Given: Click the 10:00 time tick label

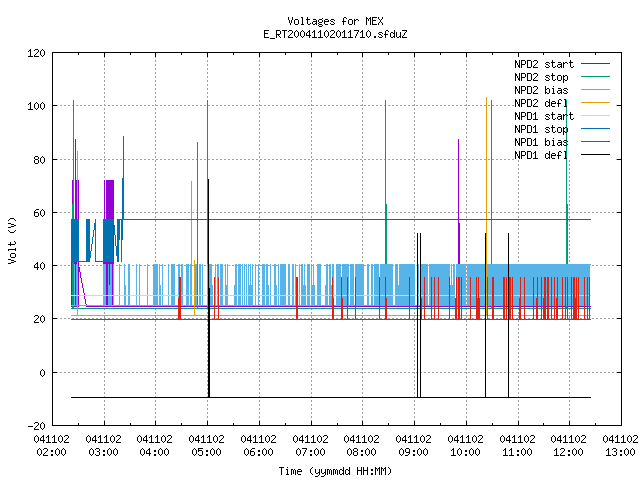Looking at the screenshot, I should click(x=465, y=452).
